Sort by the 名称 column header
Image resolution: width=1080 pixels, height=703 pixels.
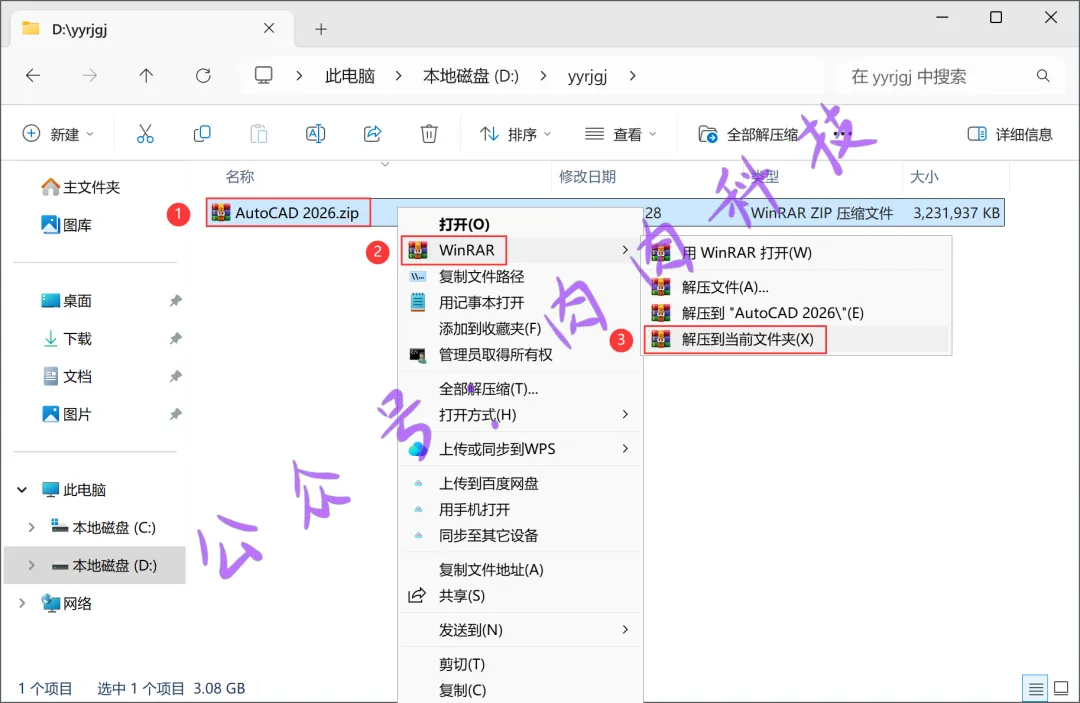coord(240,177)
